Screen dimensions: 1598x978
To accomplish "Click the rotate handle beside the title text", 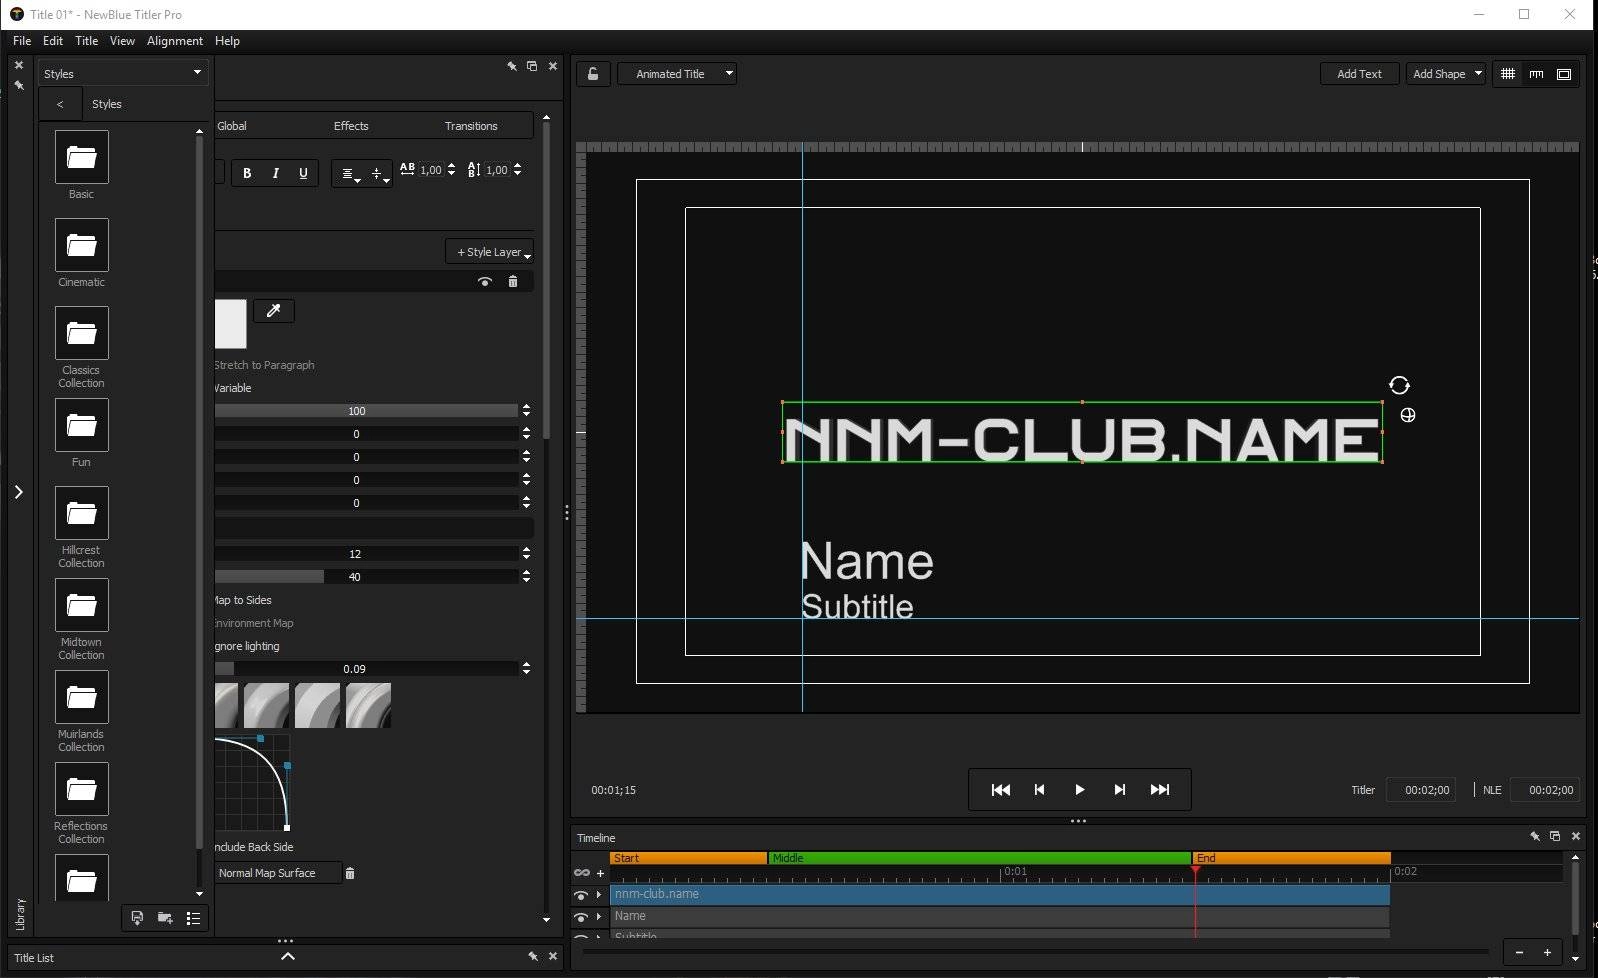I will pos(1399,385).
